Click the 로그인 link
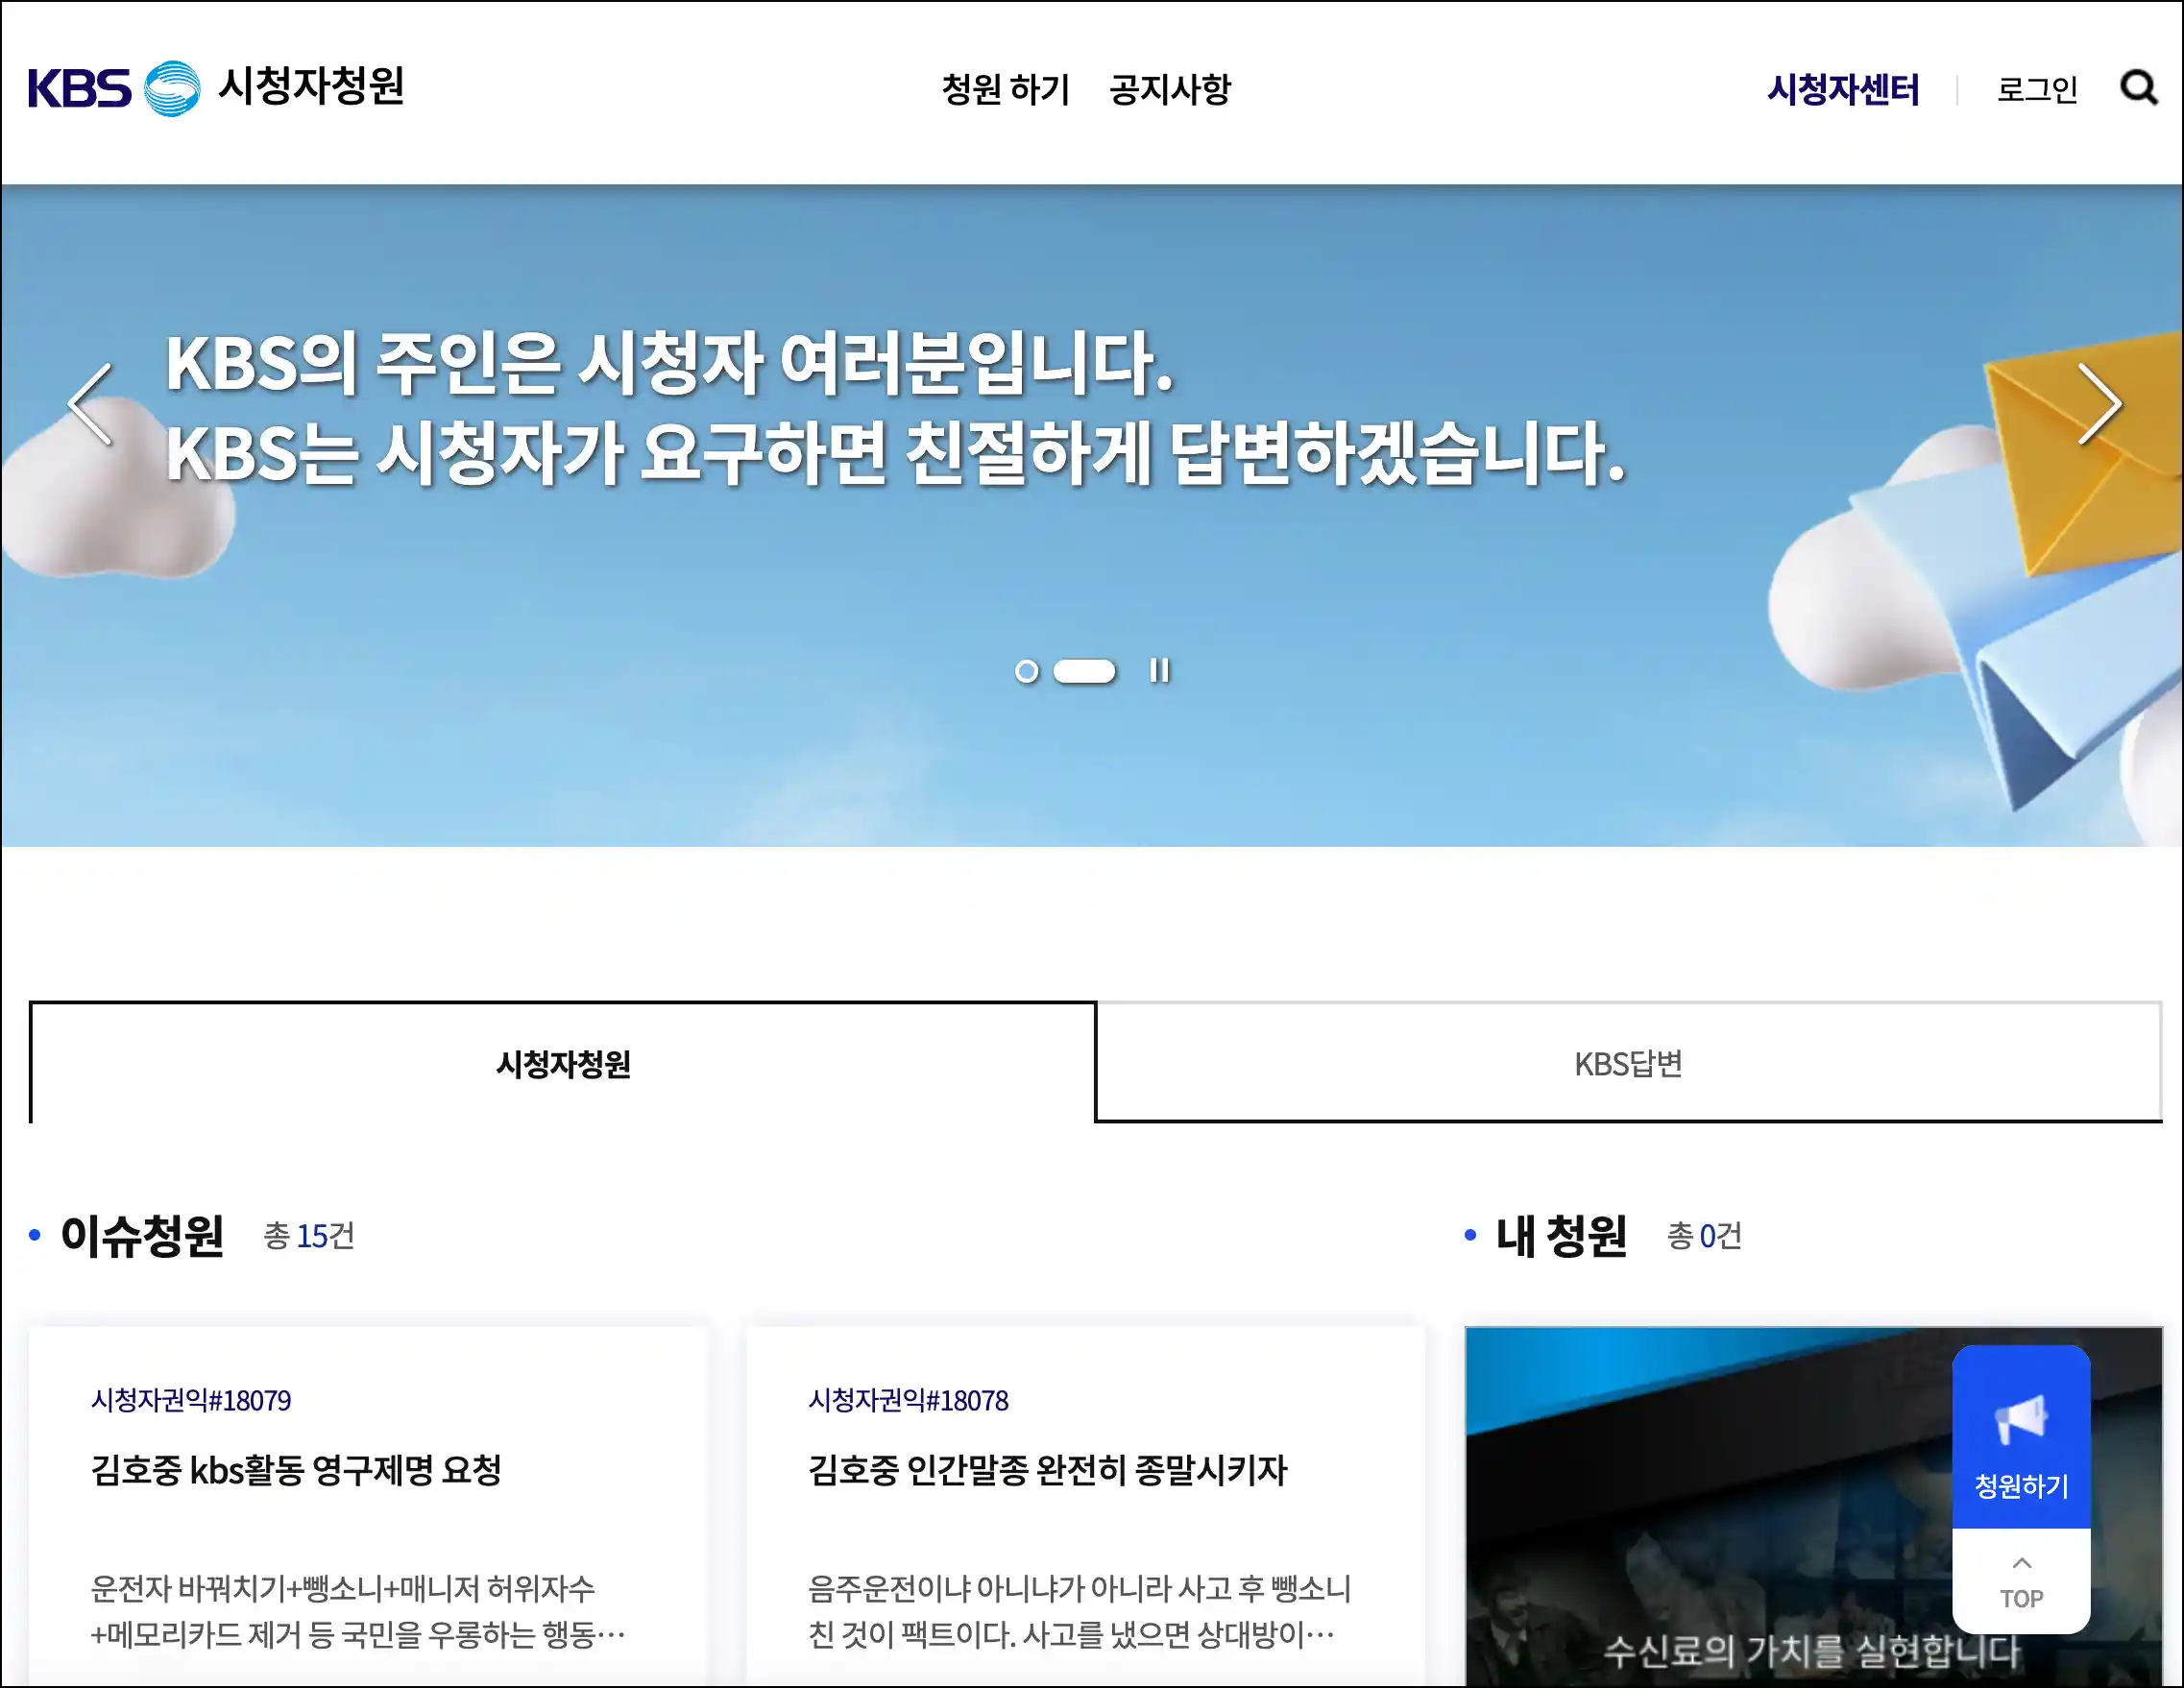The width and height of the screenshot is (2184, 1688). pos(2037,89)
